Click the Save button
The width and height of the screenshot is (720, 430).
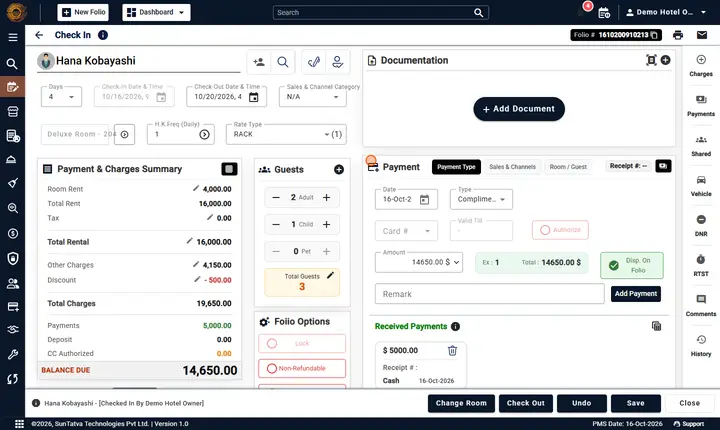point(636,403)
